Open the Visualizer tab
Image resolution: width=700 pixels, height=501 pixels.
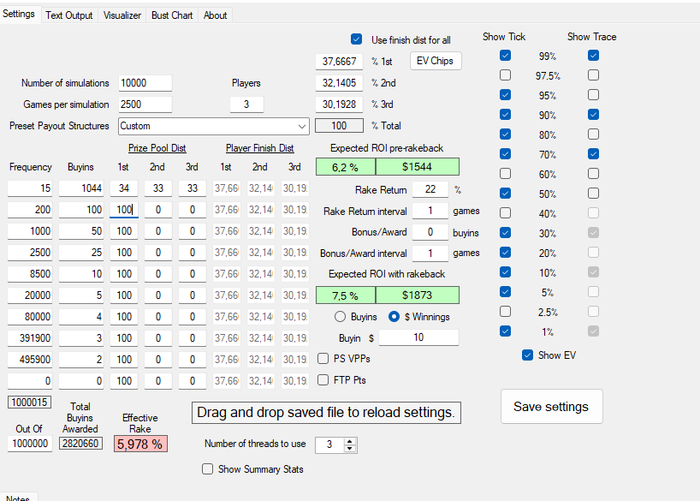click(122, 15)
